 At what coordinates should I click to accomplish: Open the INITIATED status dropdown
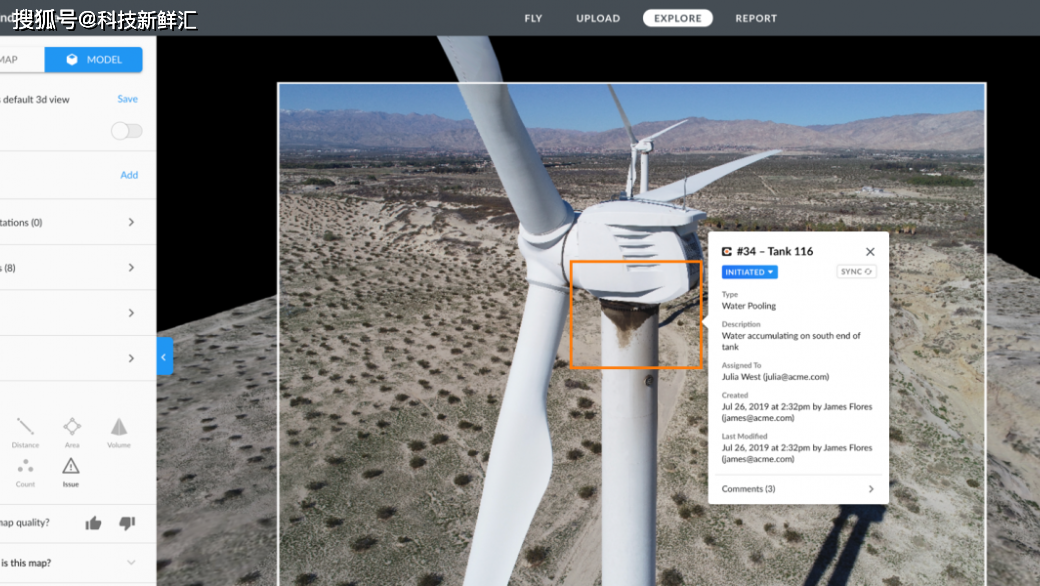click(749, 272)
